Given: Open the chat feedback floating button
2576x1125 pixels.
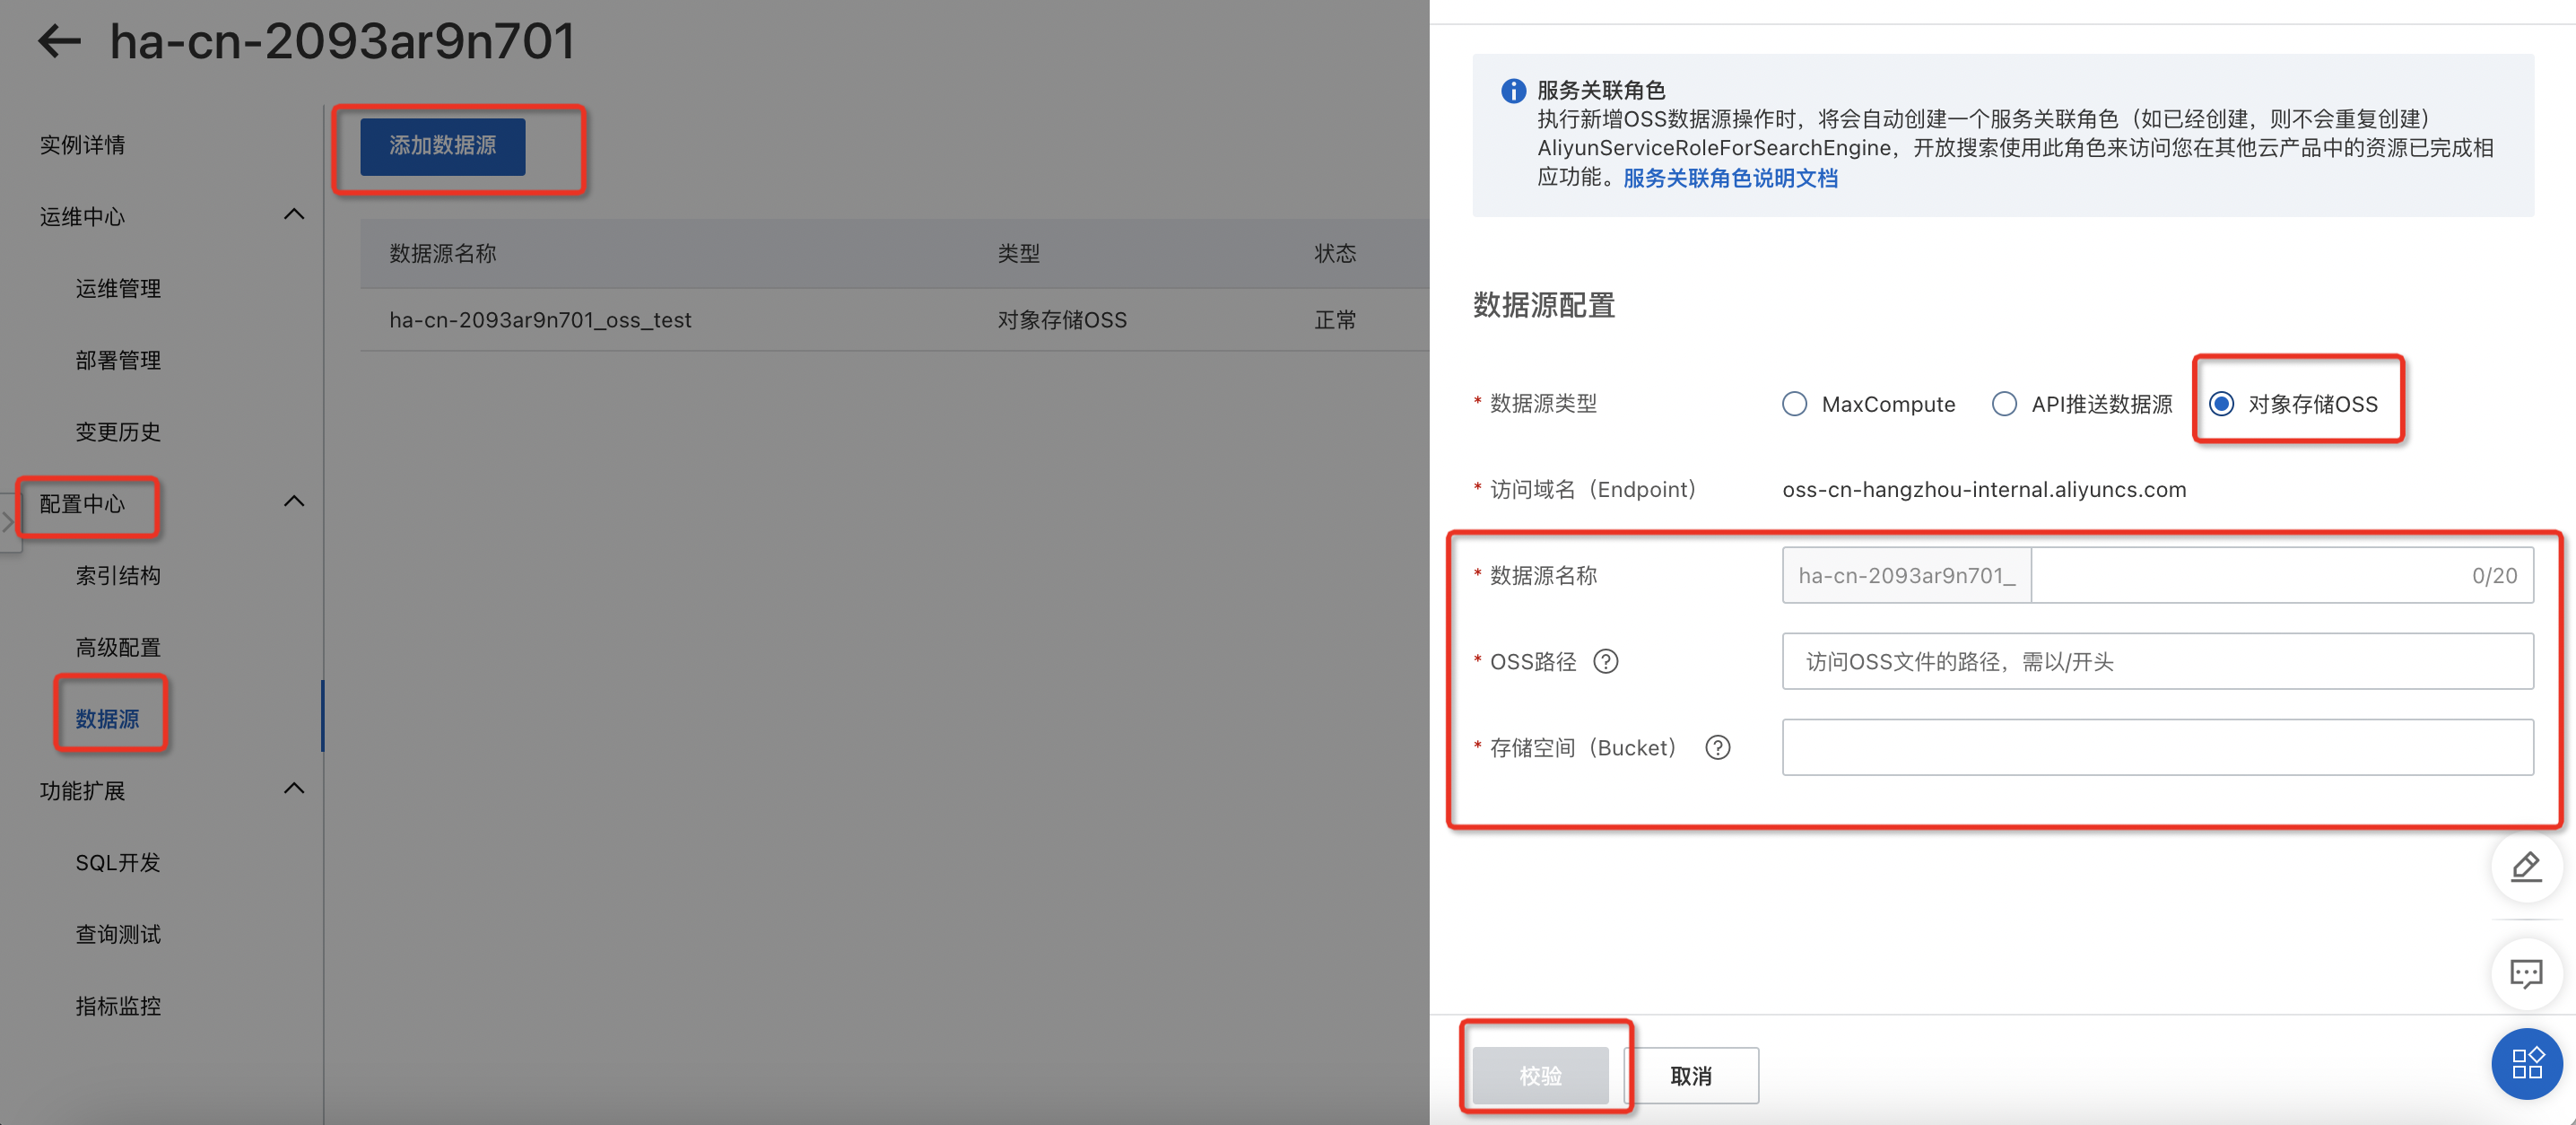Looking at the screenshot, I should [2526, 973].
